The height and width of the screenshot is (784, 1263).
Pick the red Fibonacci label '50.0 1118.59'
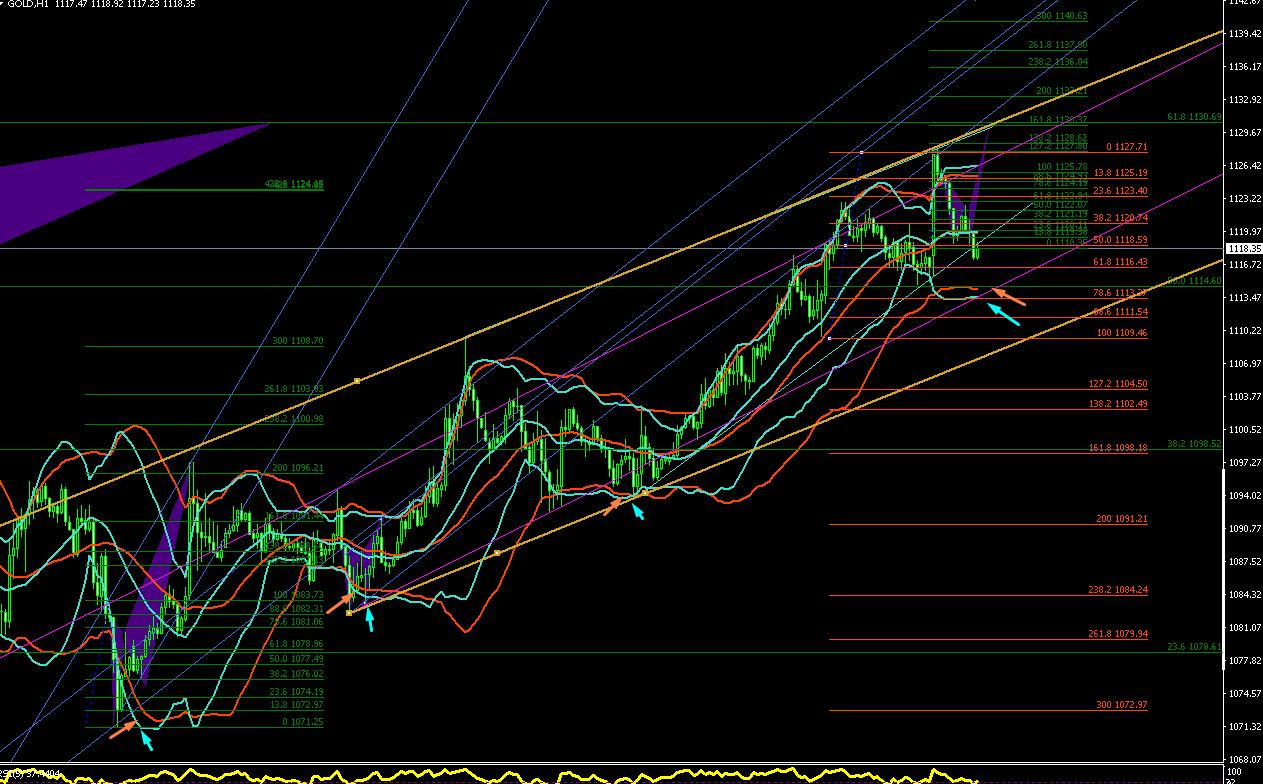(x=1120, y=240)
